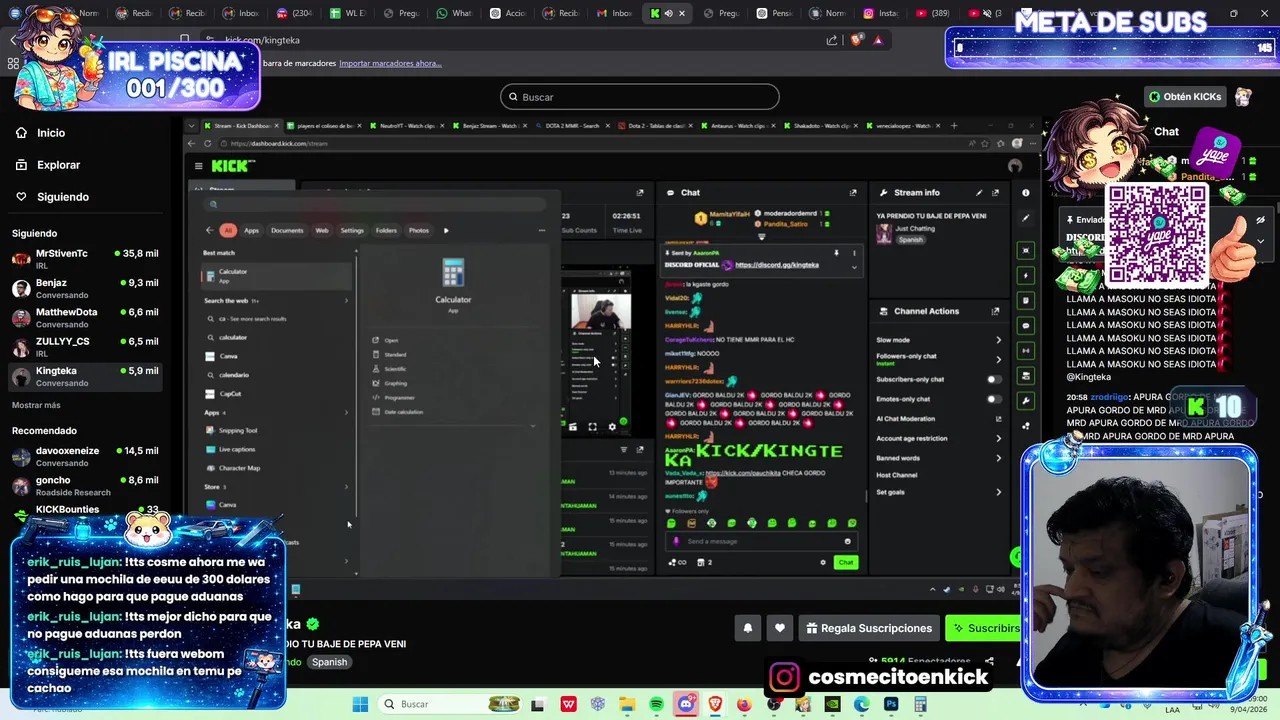This screenshot has width=1280, height=720.
Task: Mute the active Kick browser tab
Action: [x=668, y=13]
